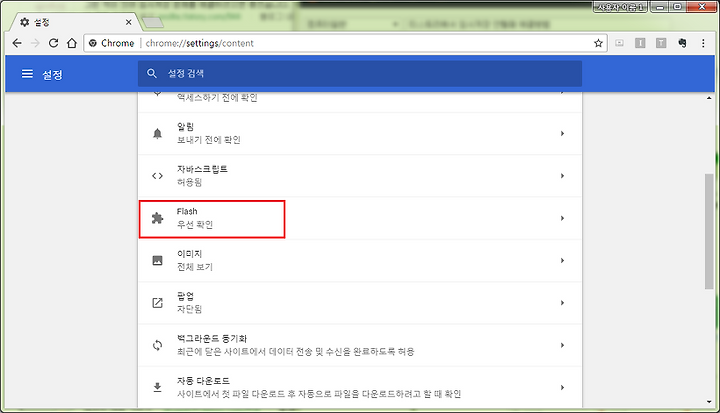Click the user profile name button in title bar
Viewport: 720px width, 413px height.
(620, 7)
